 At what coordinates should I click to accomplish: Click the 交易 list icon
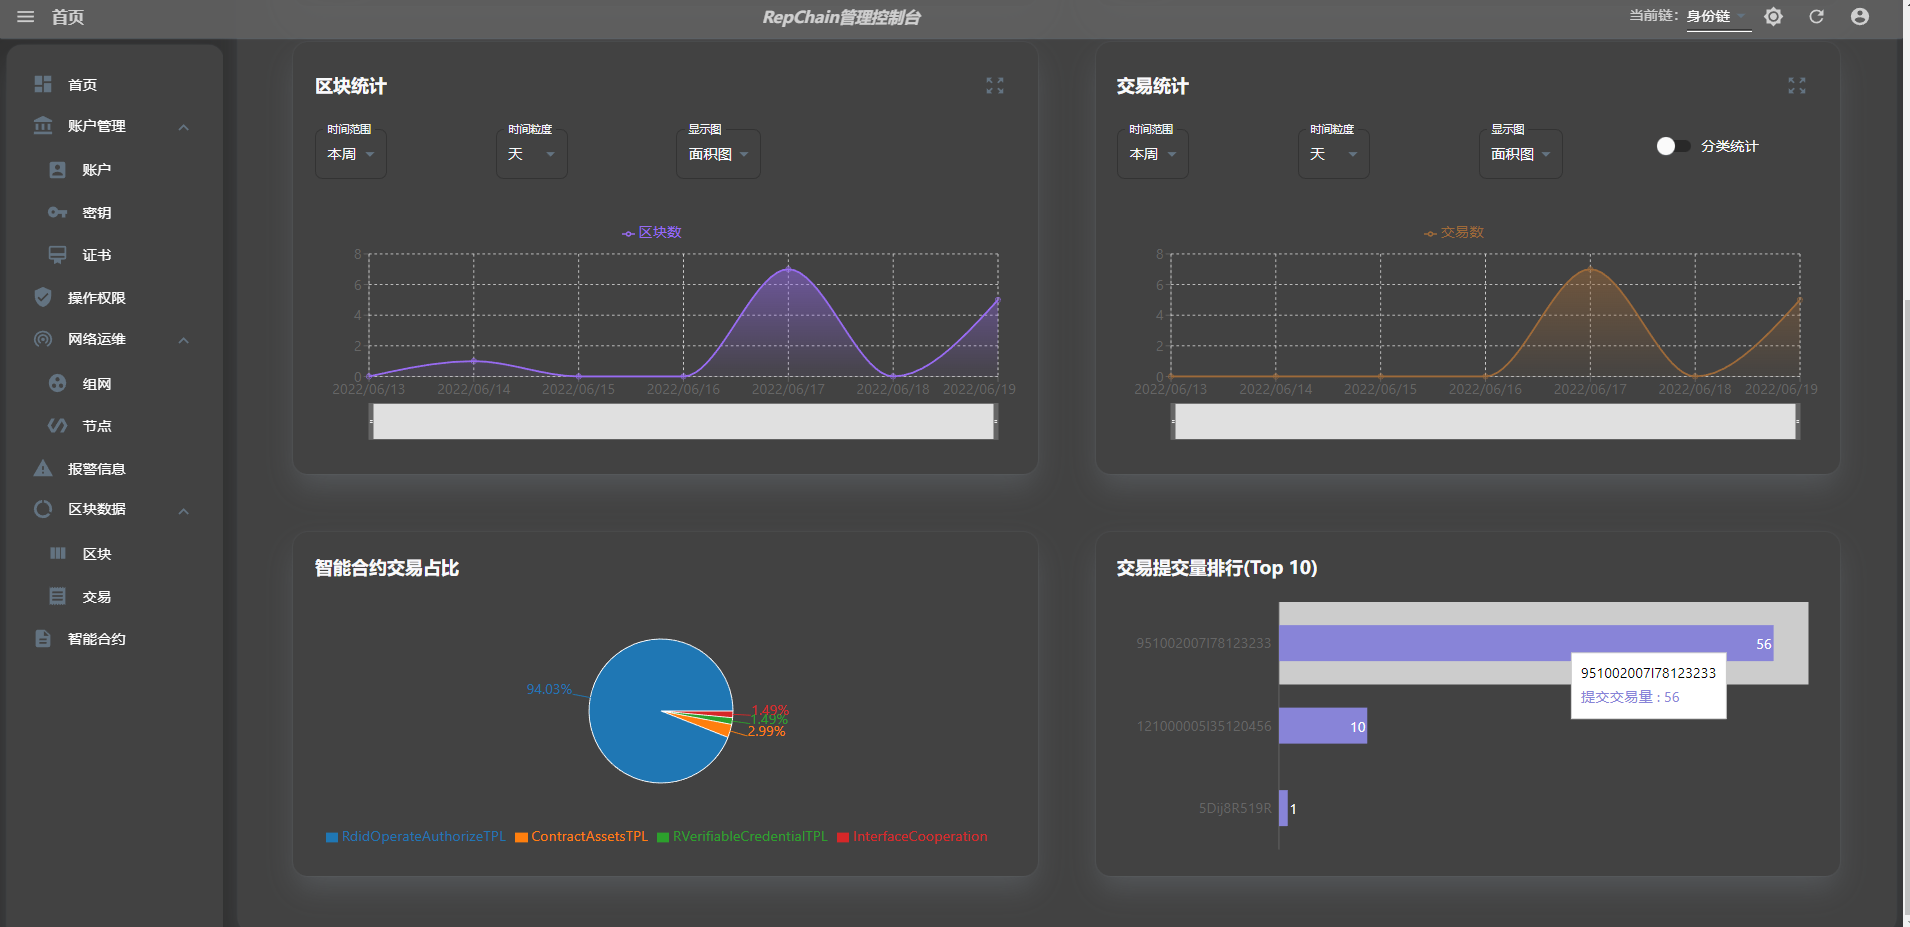click(x=58, y=596)
